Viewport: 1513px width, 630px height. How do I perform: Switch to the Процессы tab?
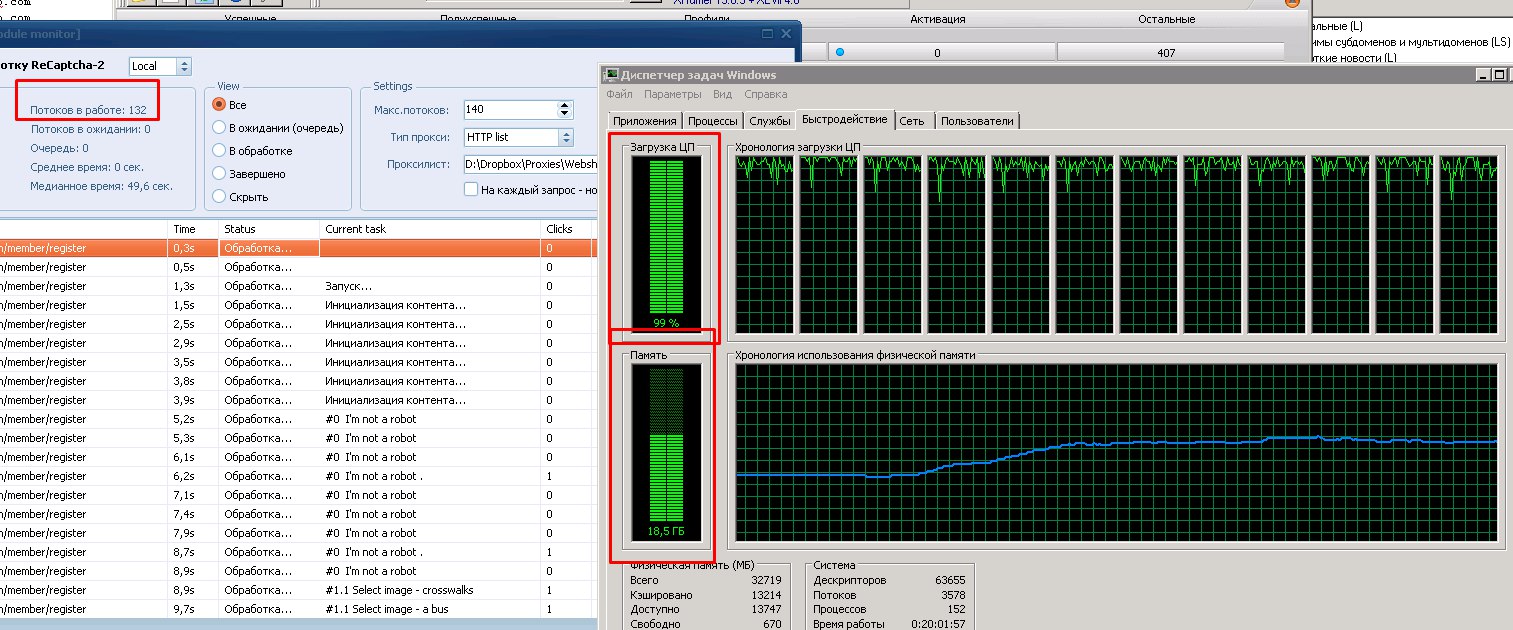tap(711, 121)
